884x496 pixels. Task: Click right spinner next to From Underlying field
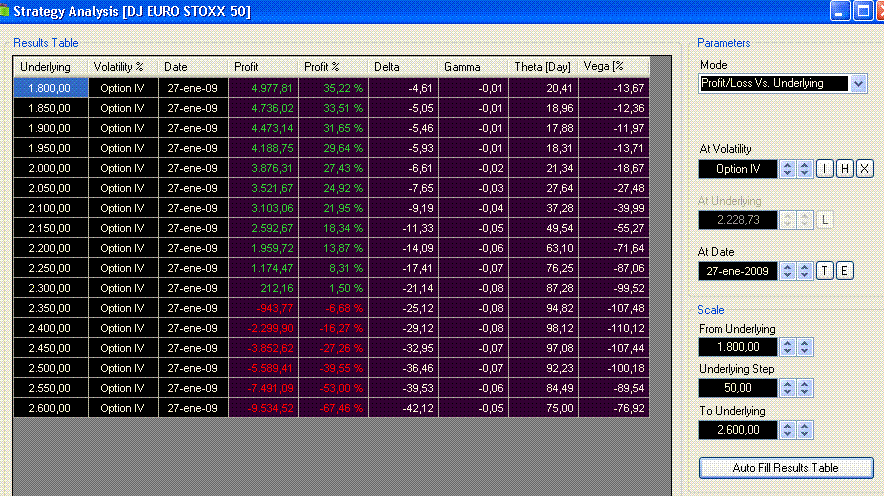(x=805, y=347)
